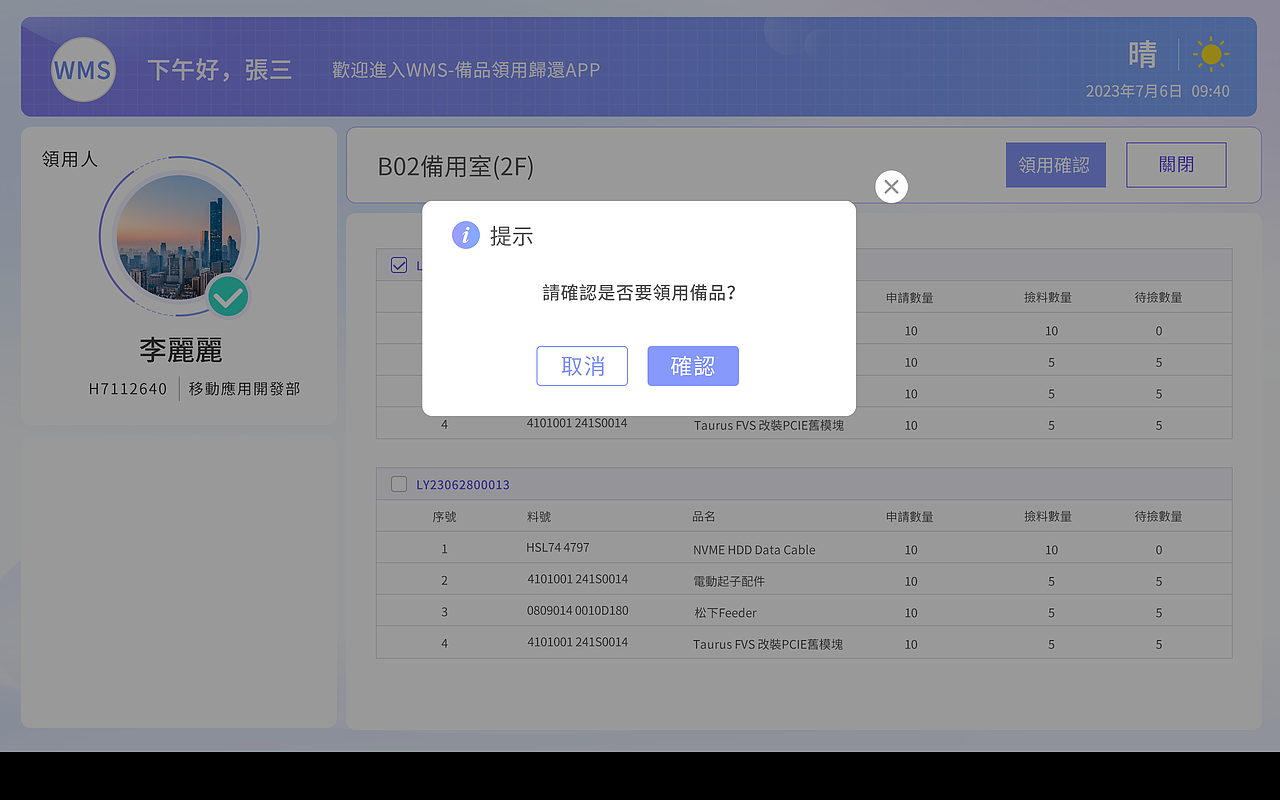Open order LY23062800013 details link

(462, 484)
